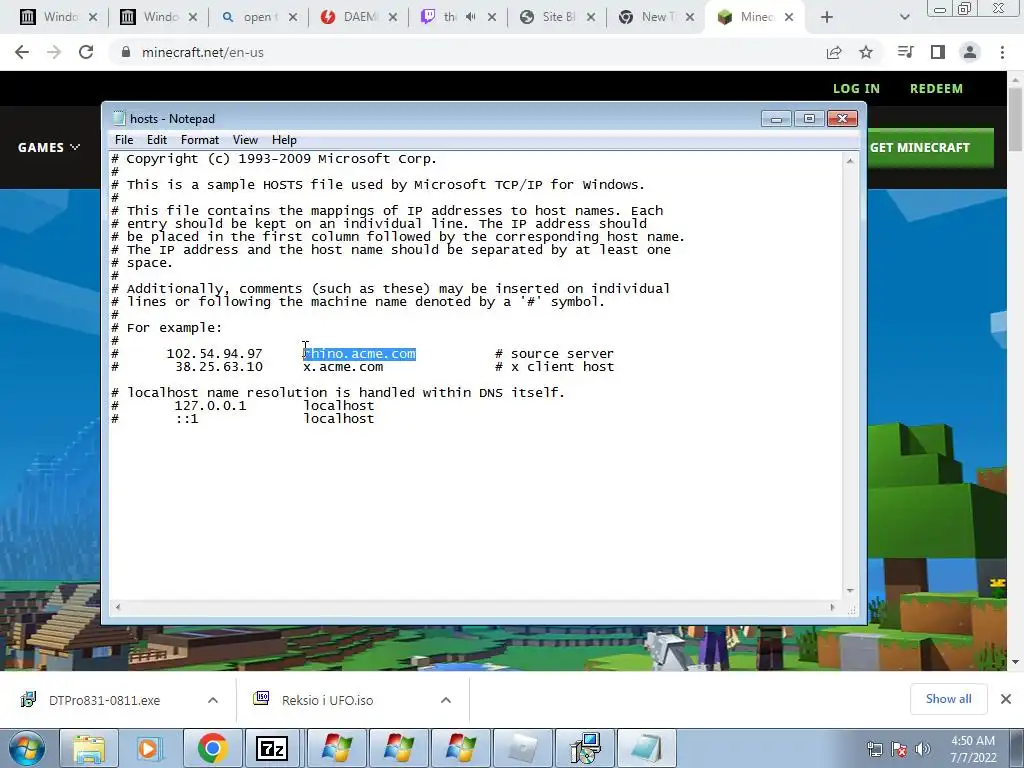Open the Chrome three-dot menu
Viewport: 1024px width, 768px height.
1002,52
